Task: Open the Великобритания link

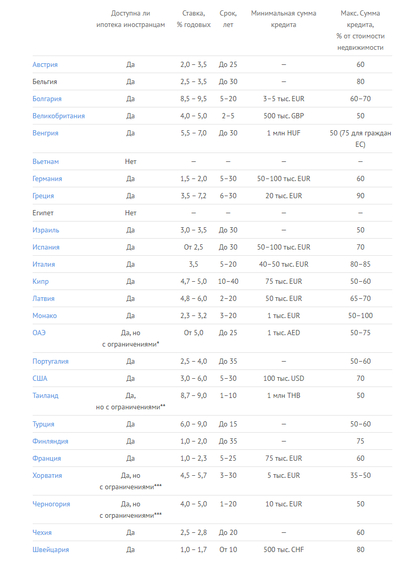Action: click(x=59, y=116)
